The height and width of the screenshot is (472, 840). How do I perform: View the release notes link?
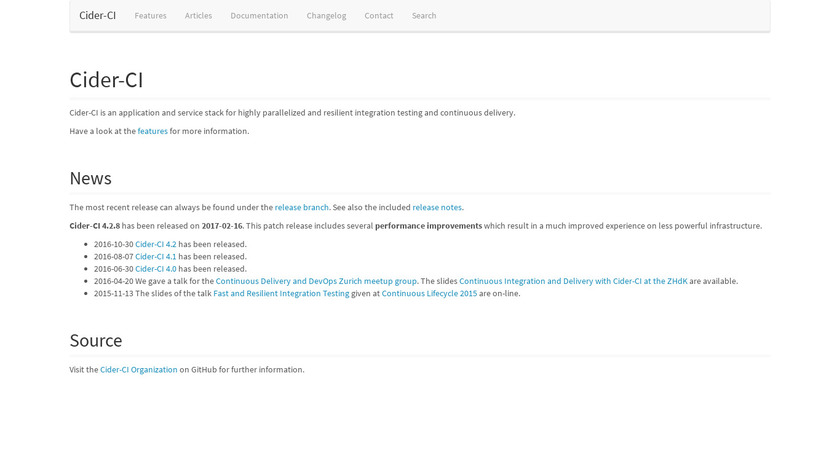coord(437,208)
